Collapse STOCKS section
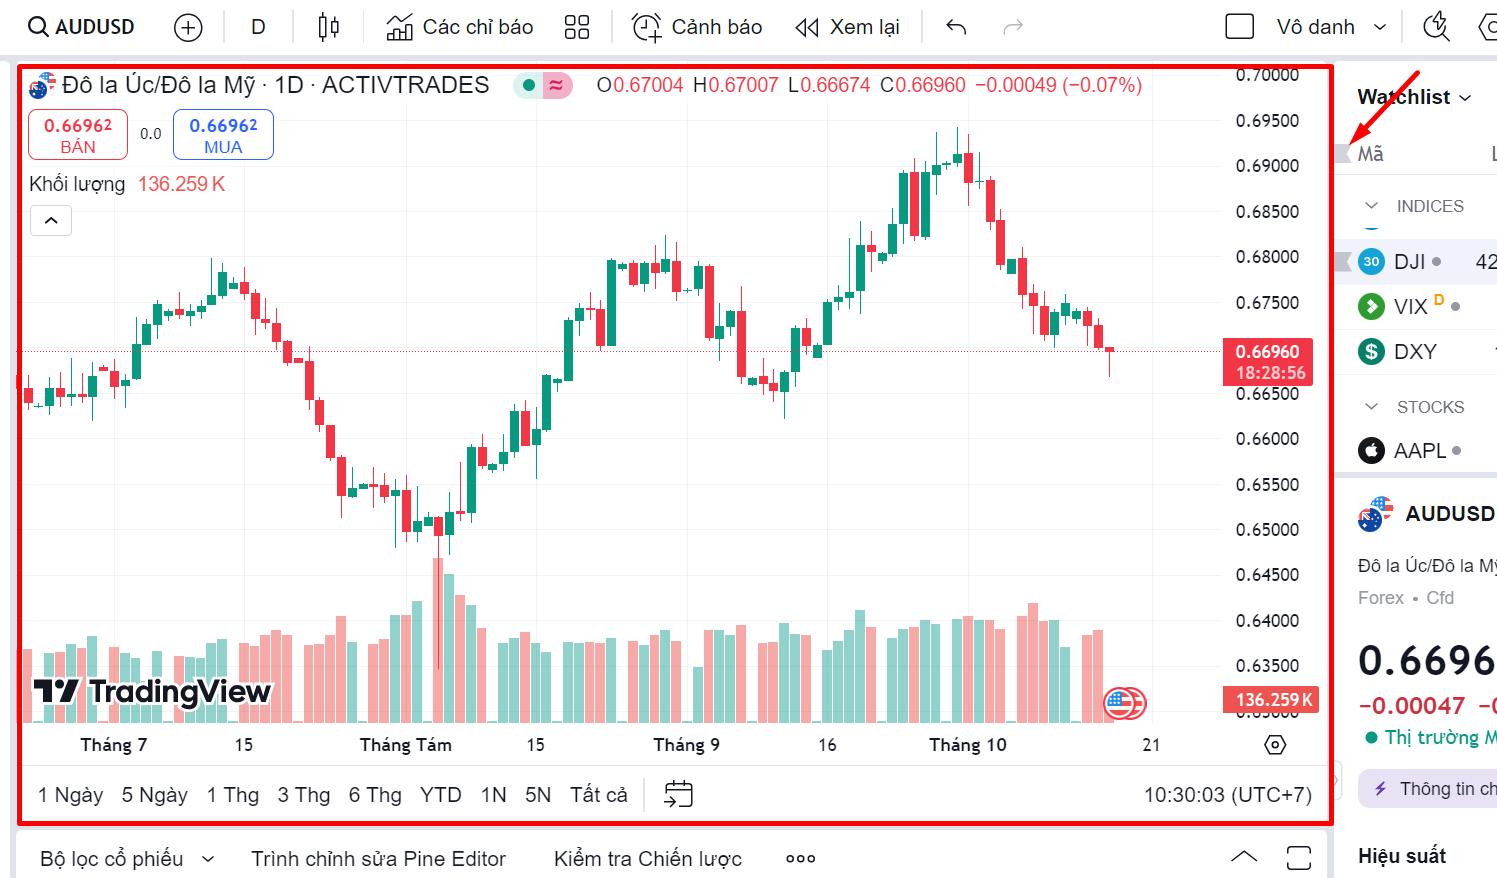The height and width of the screenshot is (878, 1497). [1371, 407]
